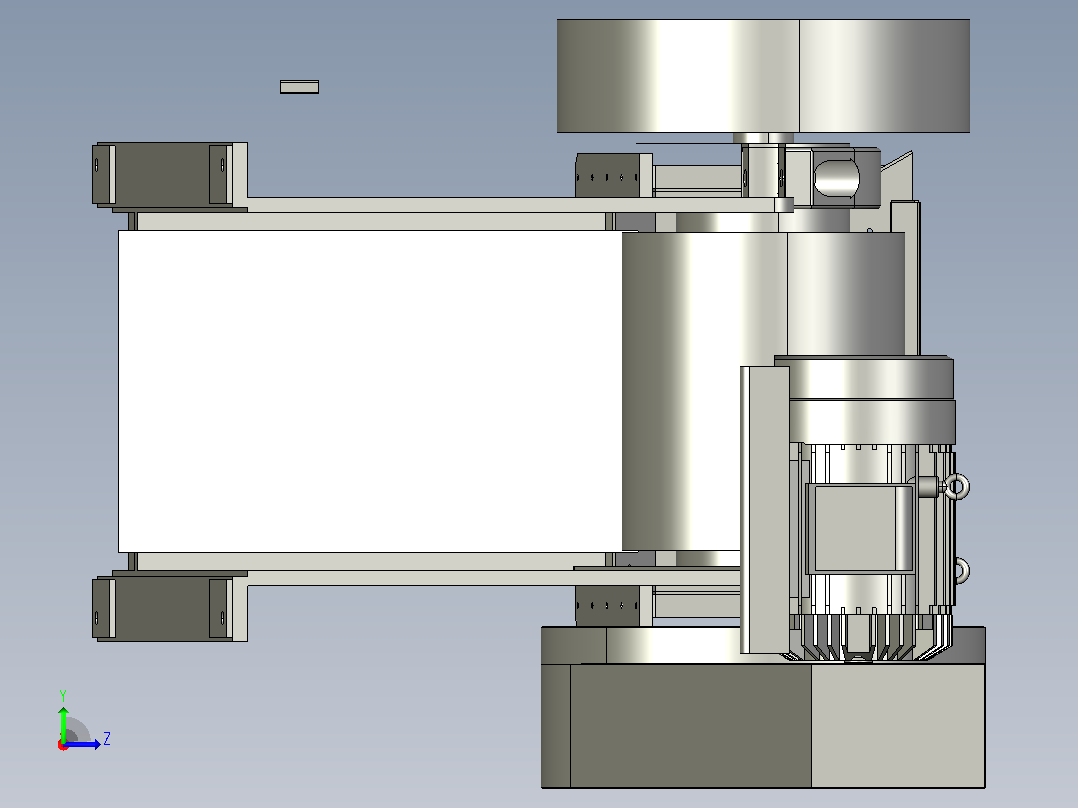Select the red origin point of the triad
The width and height of the screenshot is (1078, 808).
[x=63, y=745]
